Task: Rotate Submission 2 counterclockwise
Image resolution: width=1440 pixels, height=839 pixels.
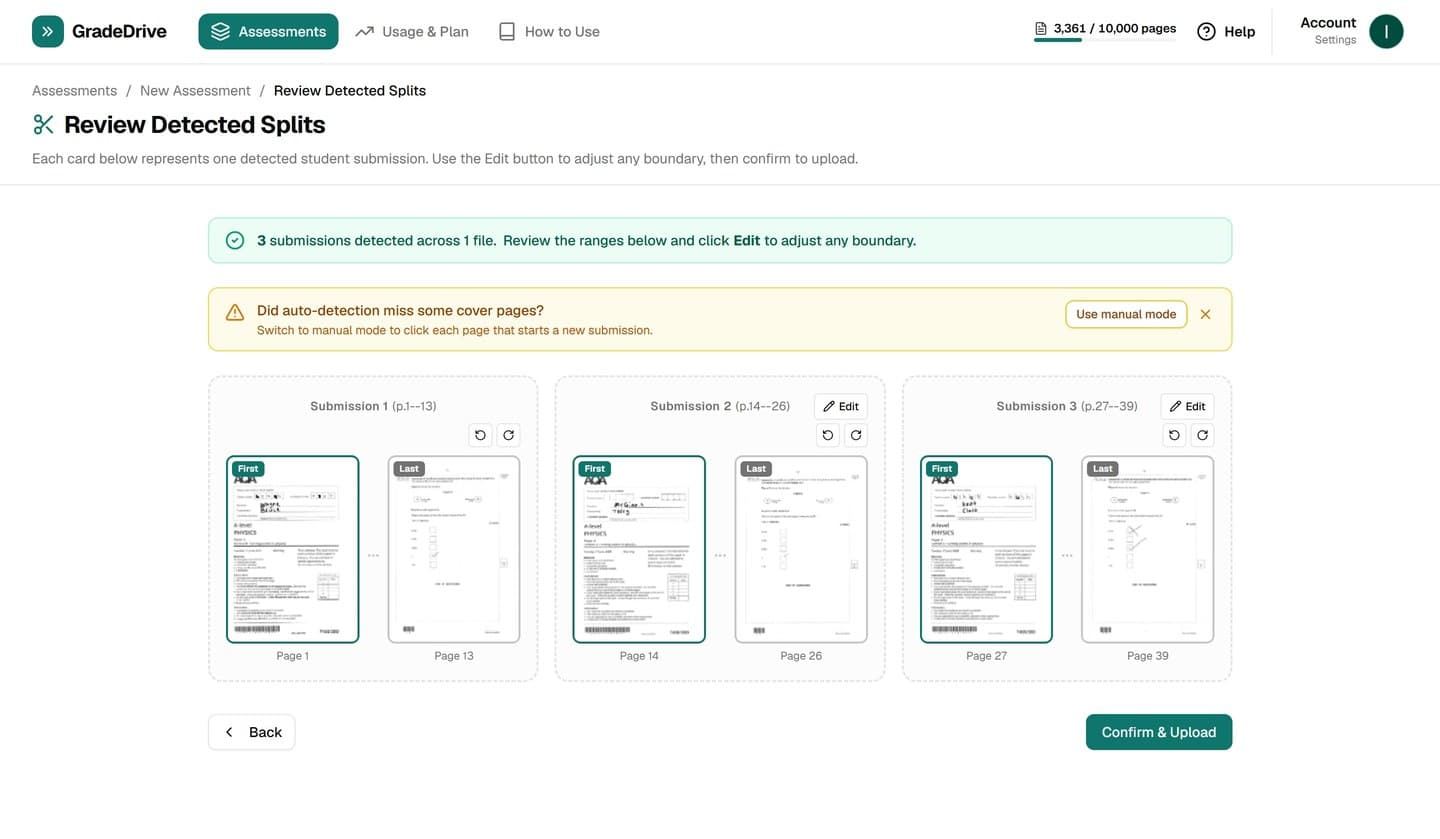Action: (x=827, y=435)
